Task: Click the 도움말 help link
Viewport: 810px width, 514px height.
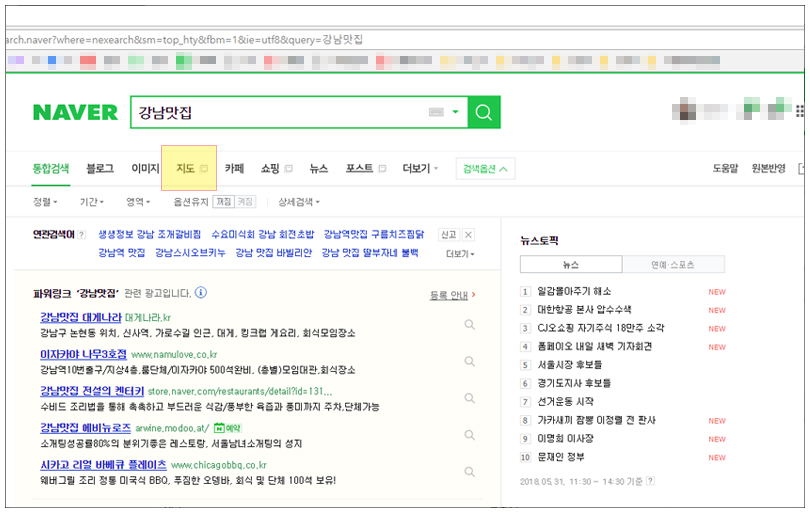Action: click(x=725, y=168)
